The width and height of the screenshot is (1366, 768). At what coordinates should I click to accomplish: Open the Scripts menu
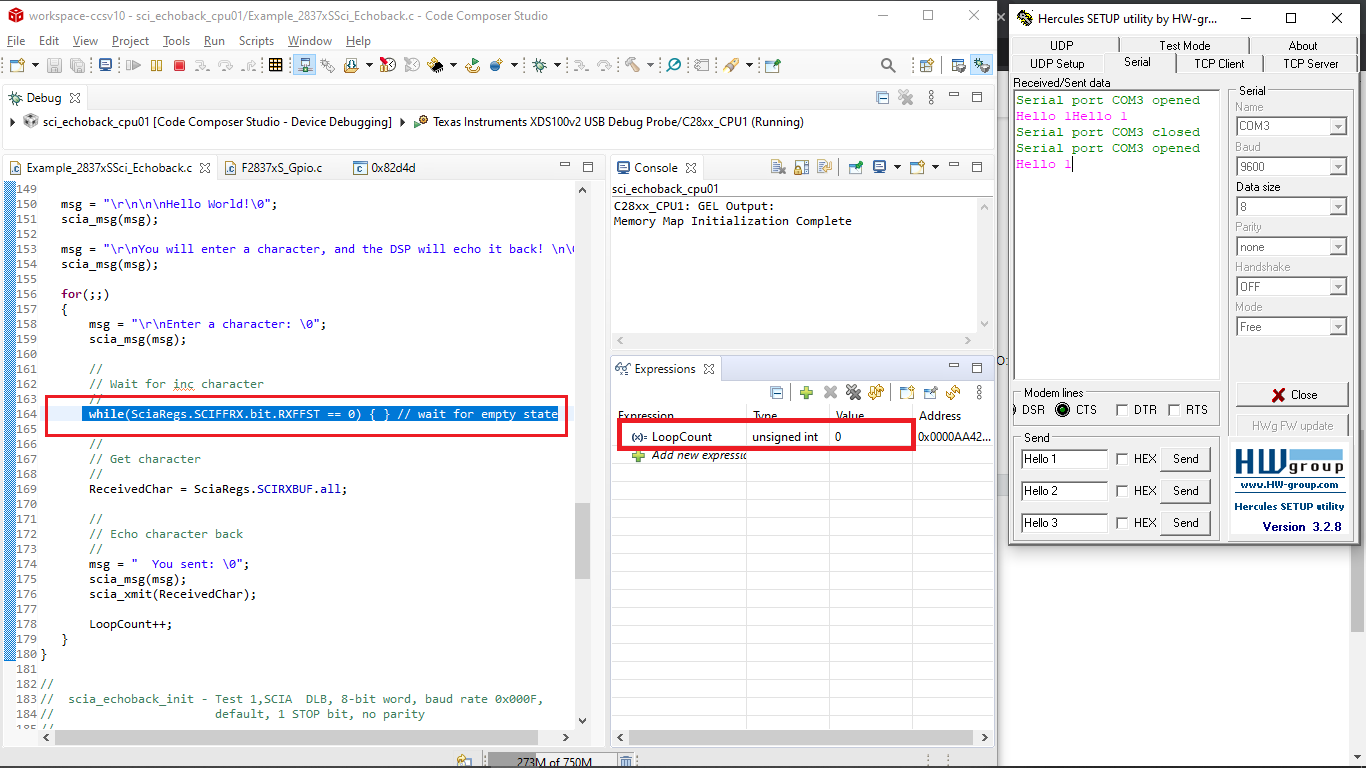click(x=256, y=41)
